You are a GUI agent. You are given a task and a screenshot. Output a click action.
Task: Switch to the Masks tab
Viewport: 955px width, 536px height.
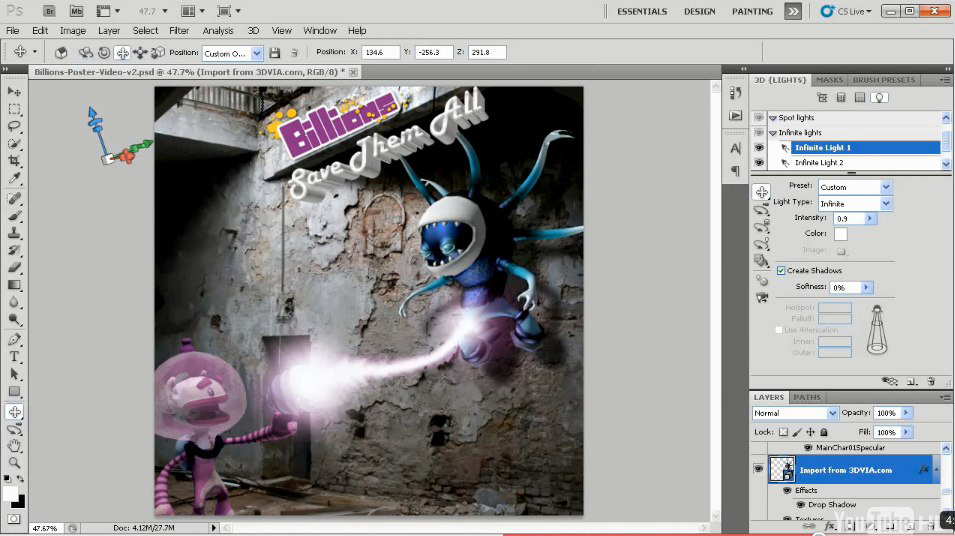pos(829,80)
